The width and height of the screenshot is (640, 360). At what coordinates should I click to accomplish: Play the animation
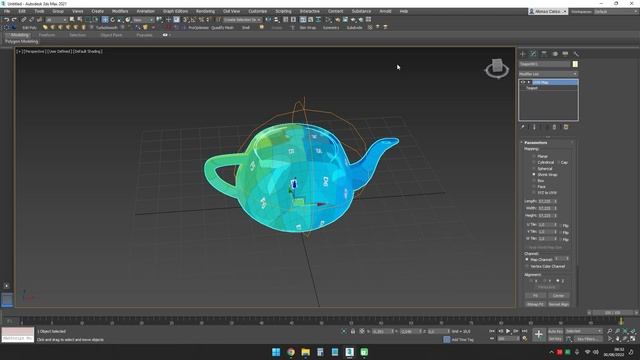508,331
